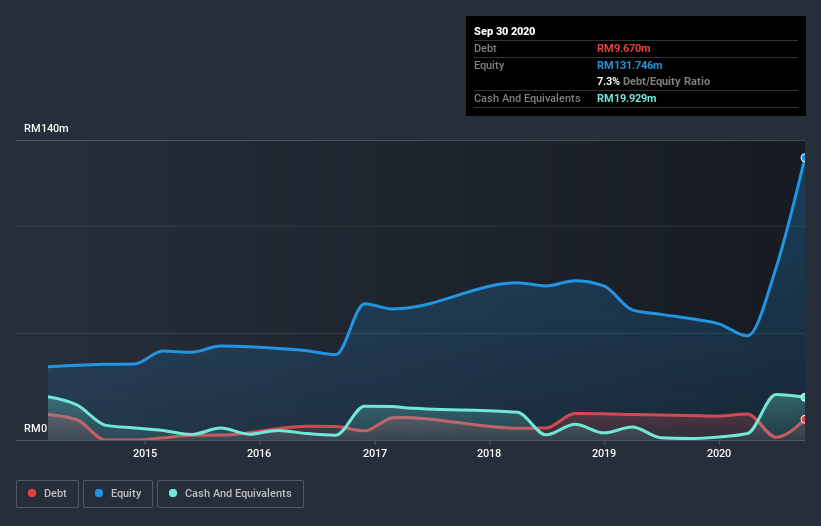Image resolution: width=821 pixels, height=526 pixels.
Task: Click the Debt endpoint marker on chart
Action: click(x=804, y=419)
